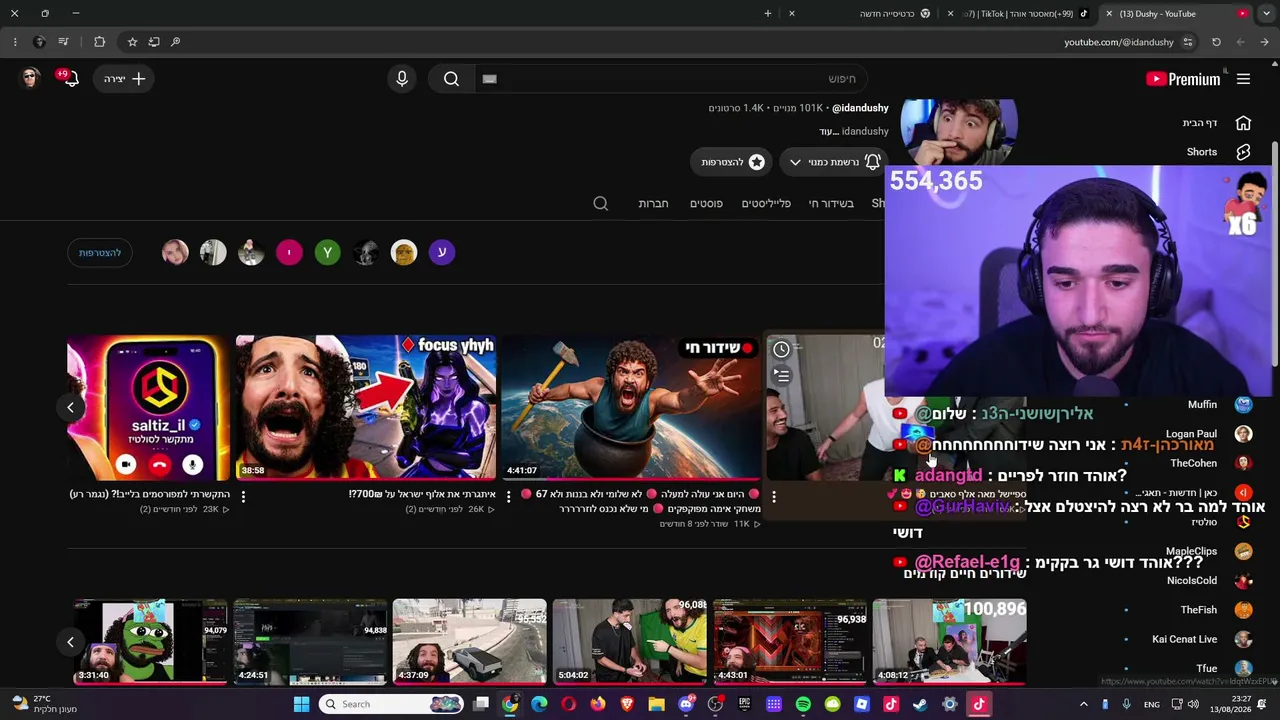Click the magnifier search button beside search box

coord(451,79)
